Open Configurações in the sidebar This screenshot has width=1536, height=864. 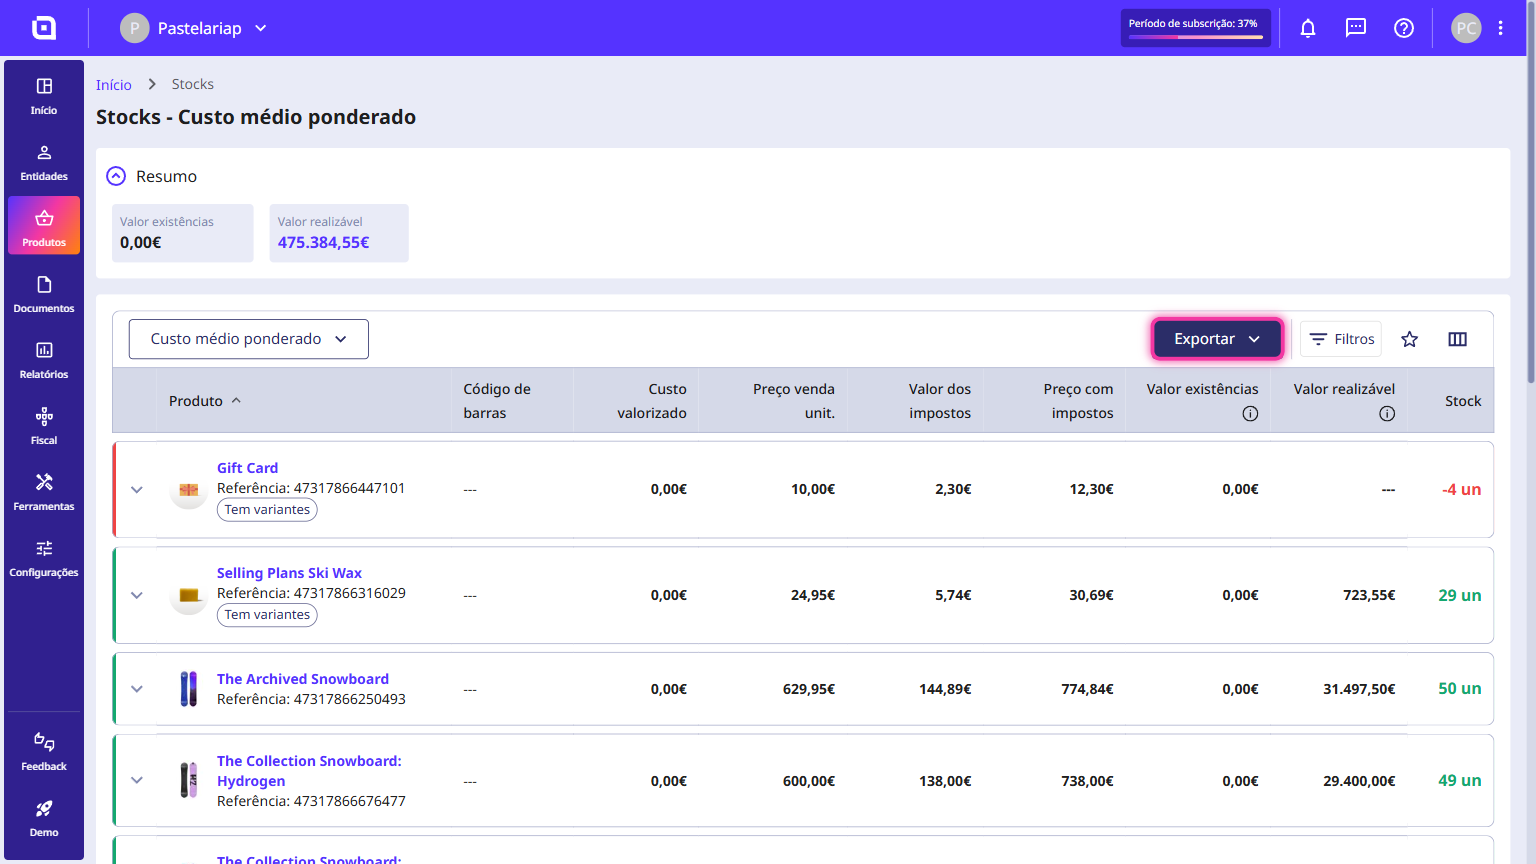(x=44, y=558)
